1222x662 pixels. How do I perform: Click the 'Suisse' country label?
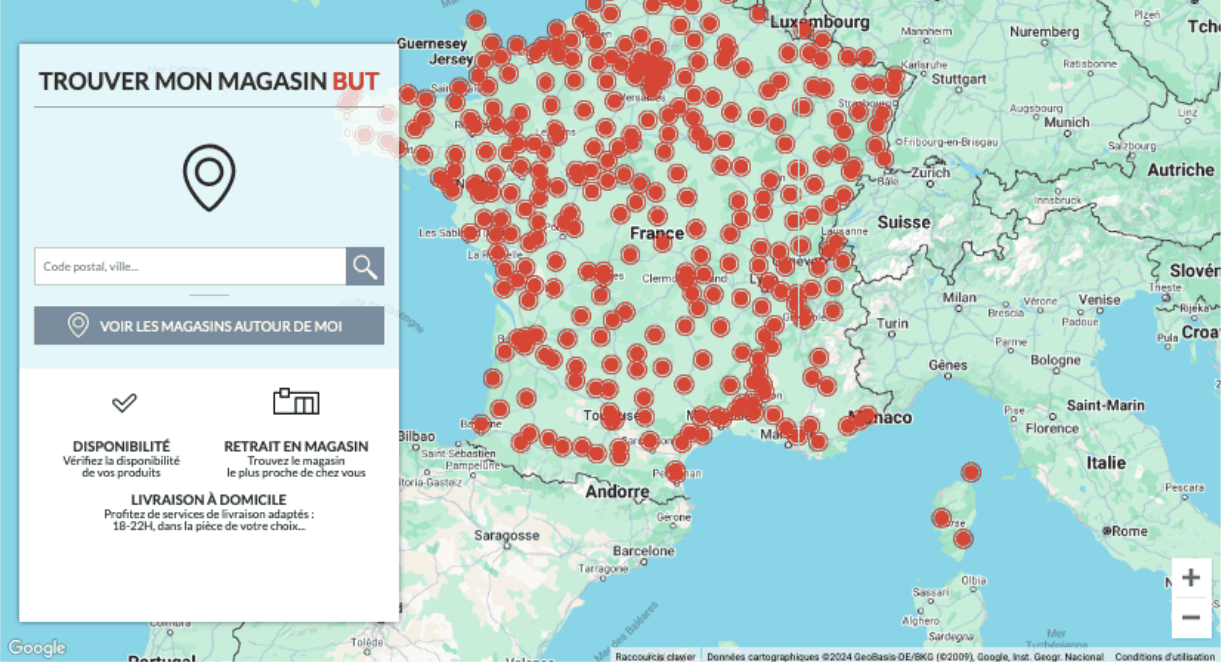903,222
